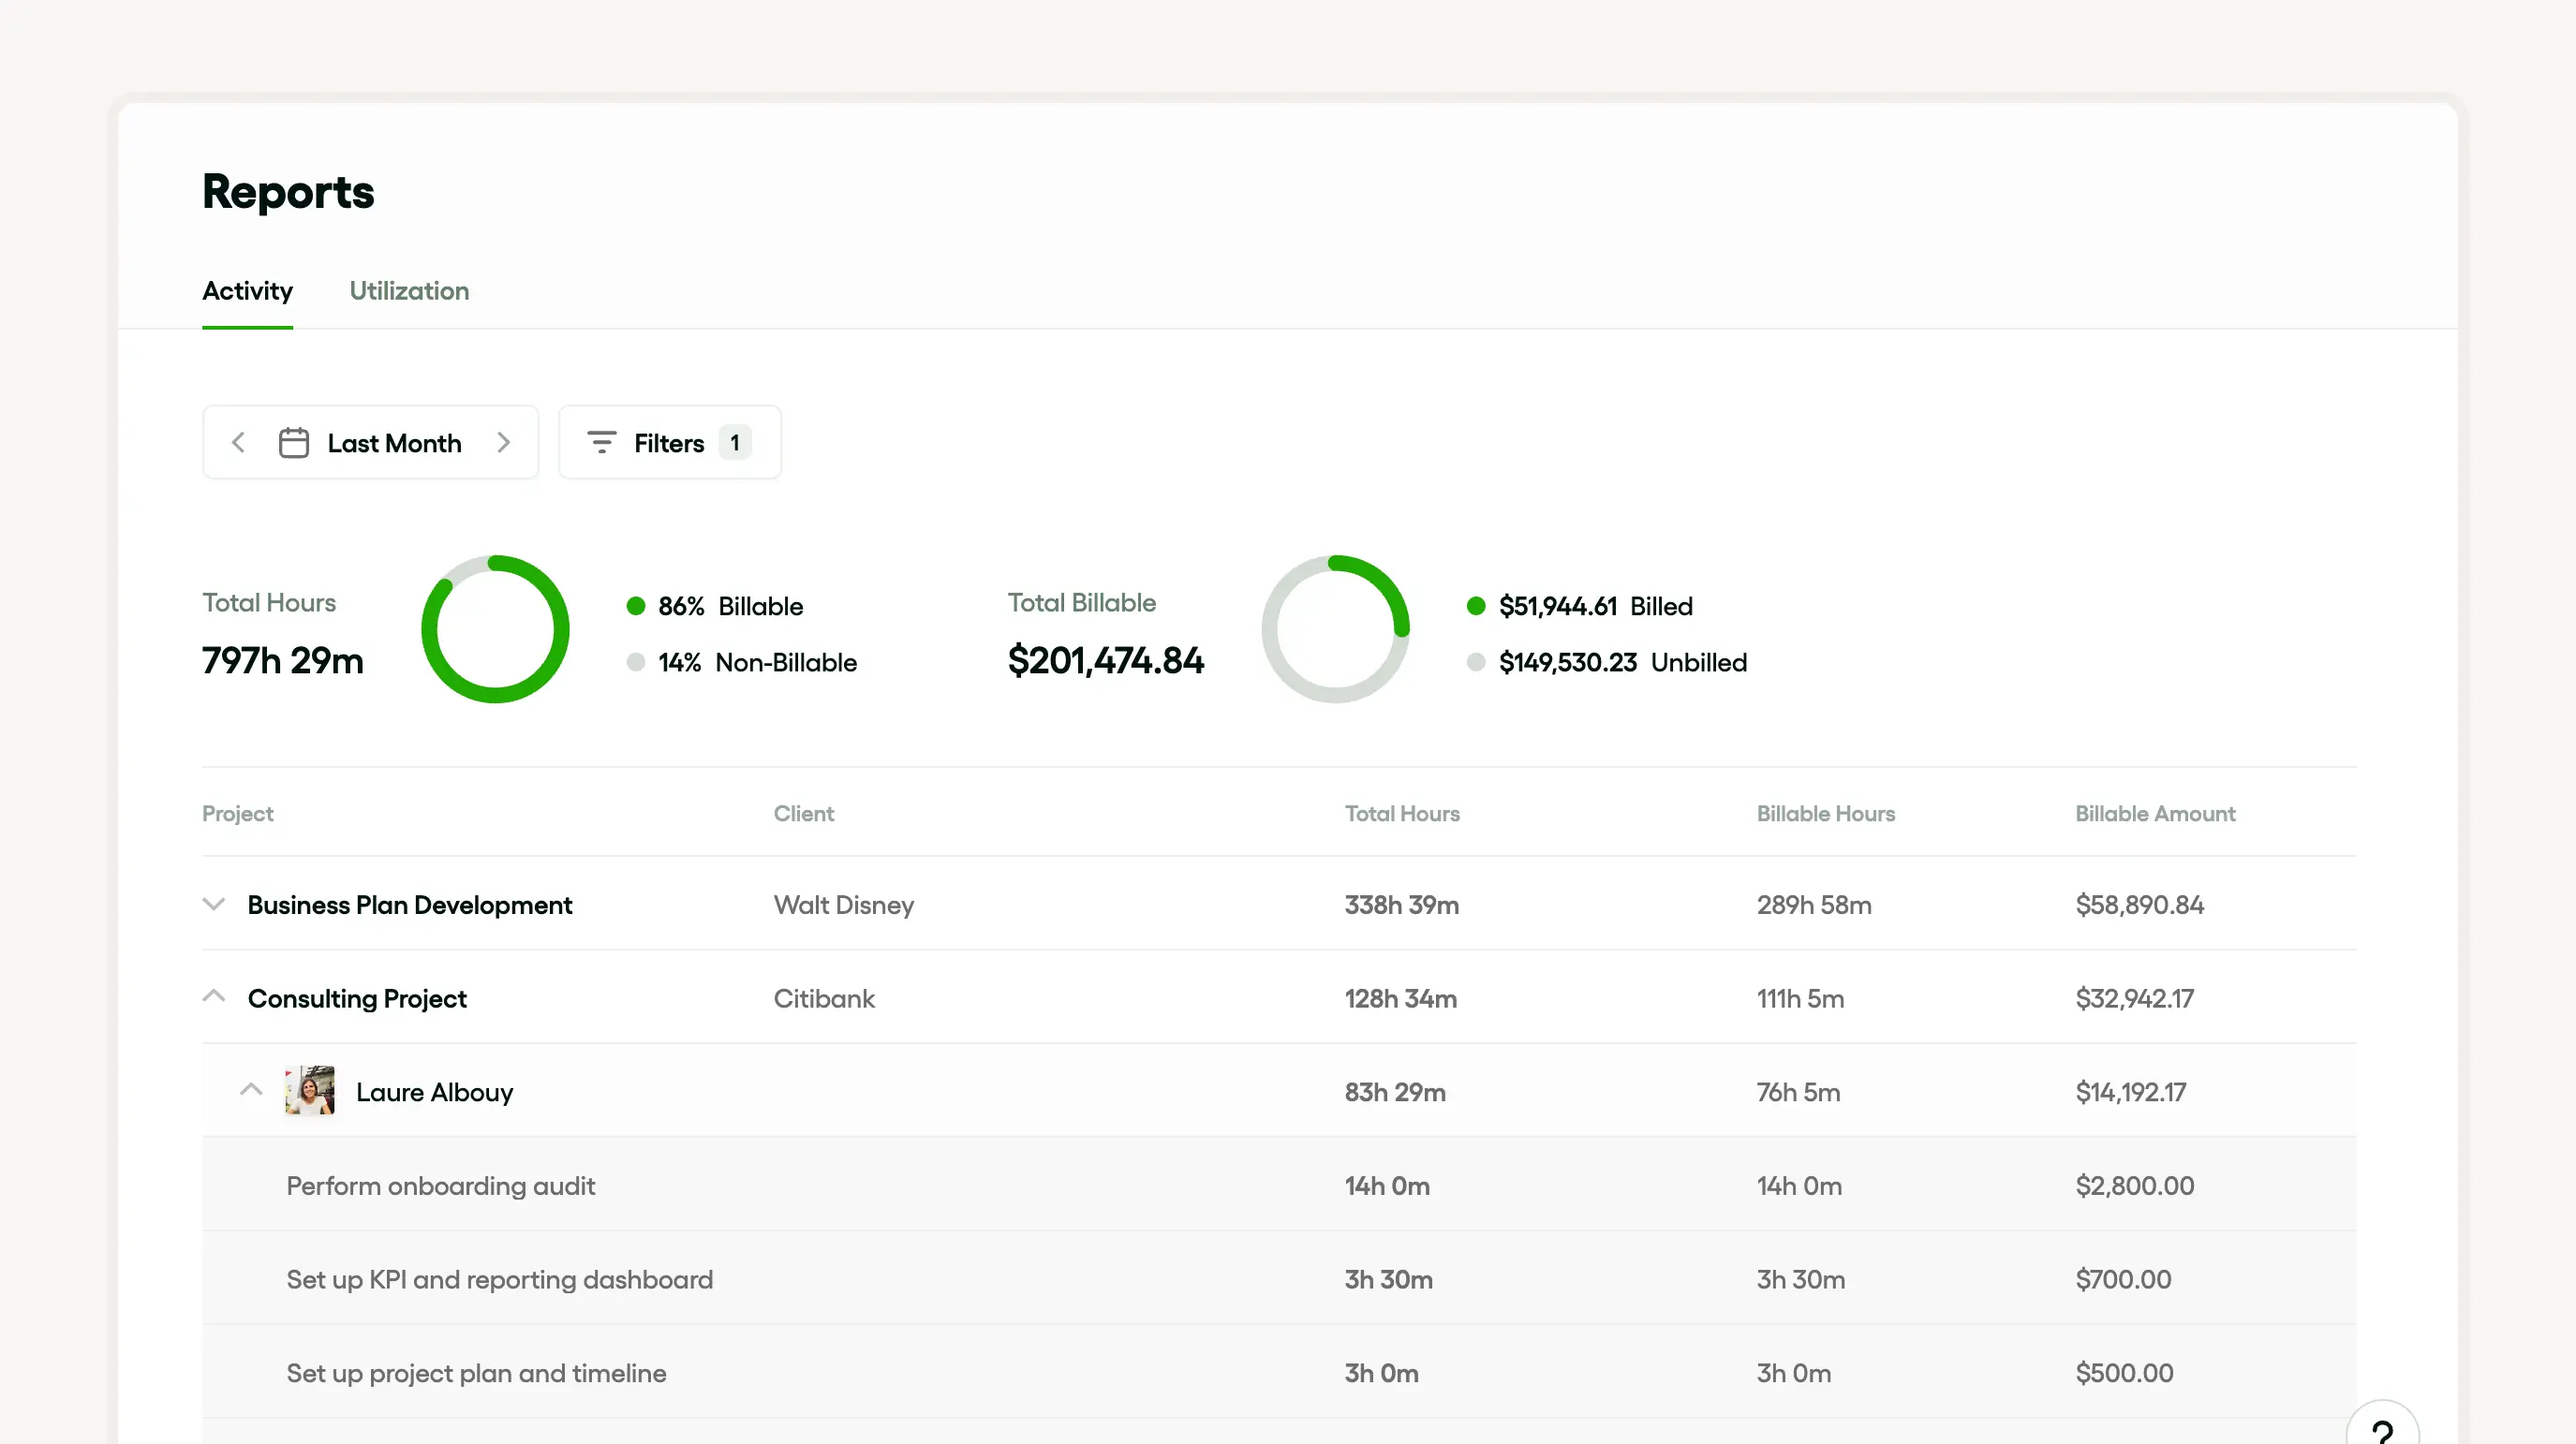
Task: Click Laure Albouy's avatar thumbnail
Action: (x=310, y=1091)
